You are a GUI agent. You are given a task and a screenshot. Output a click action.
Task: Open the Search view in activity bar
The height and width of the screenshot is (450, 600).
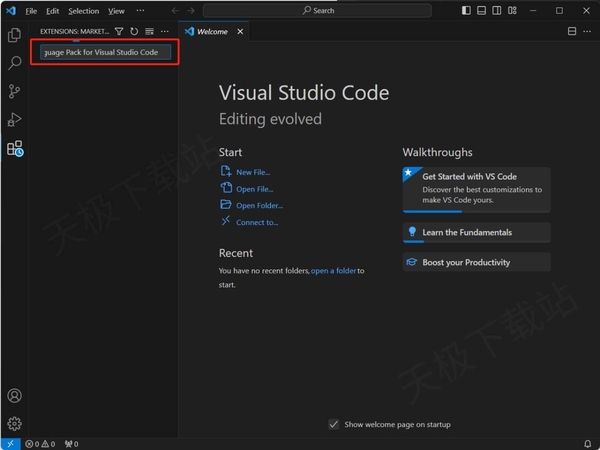[14, 63]
